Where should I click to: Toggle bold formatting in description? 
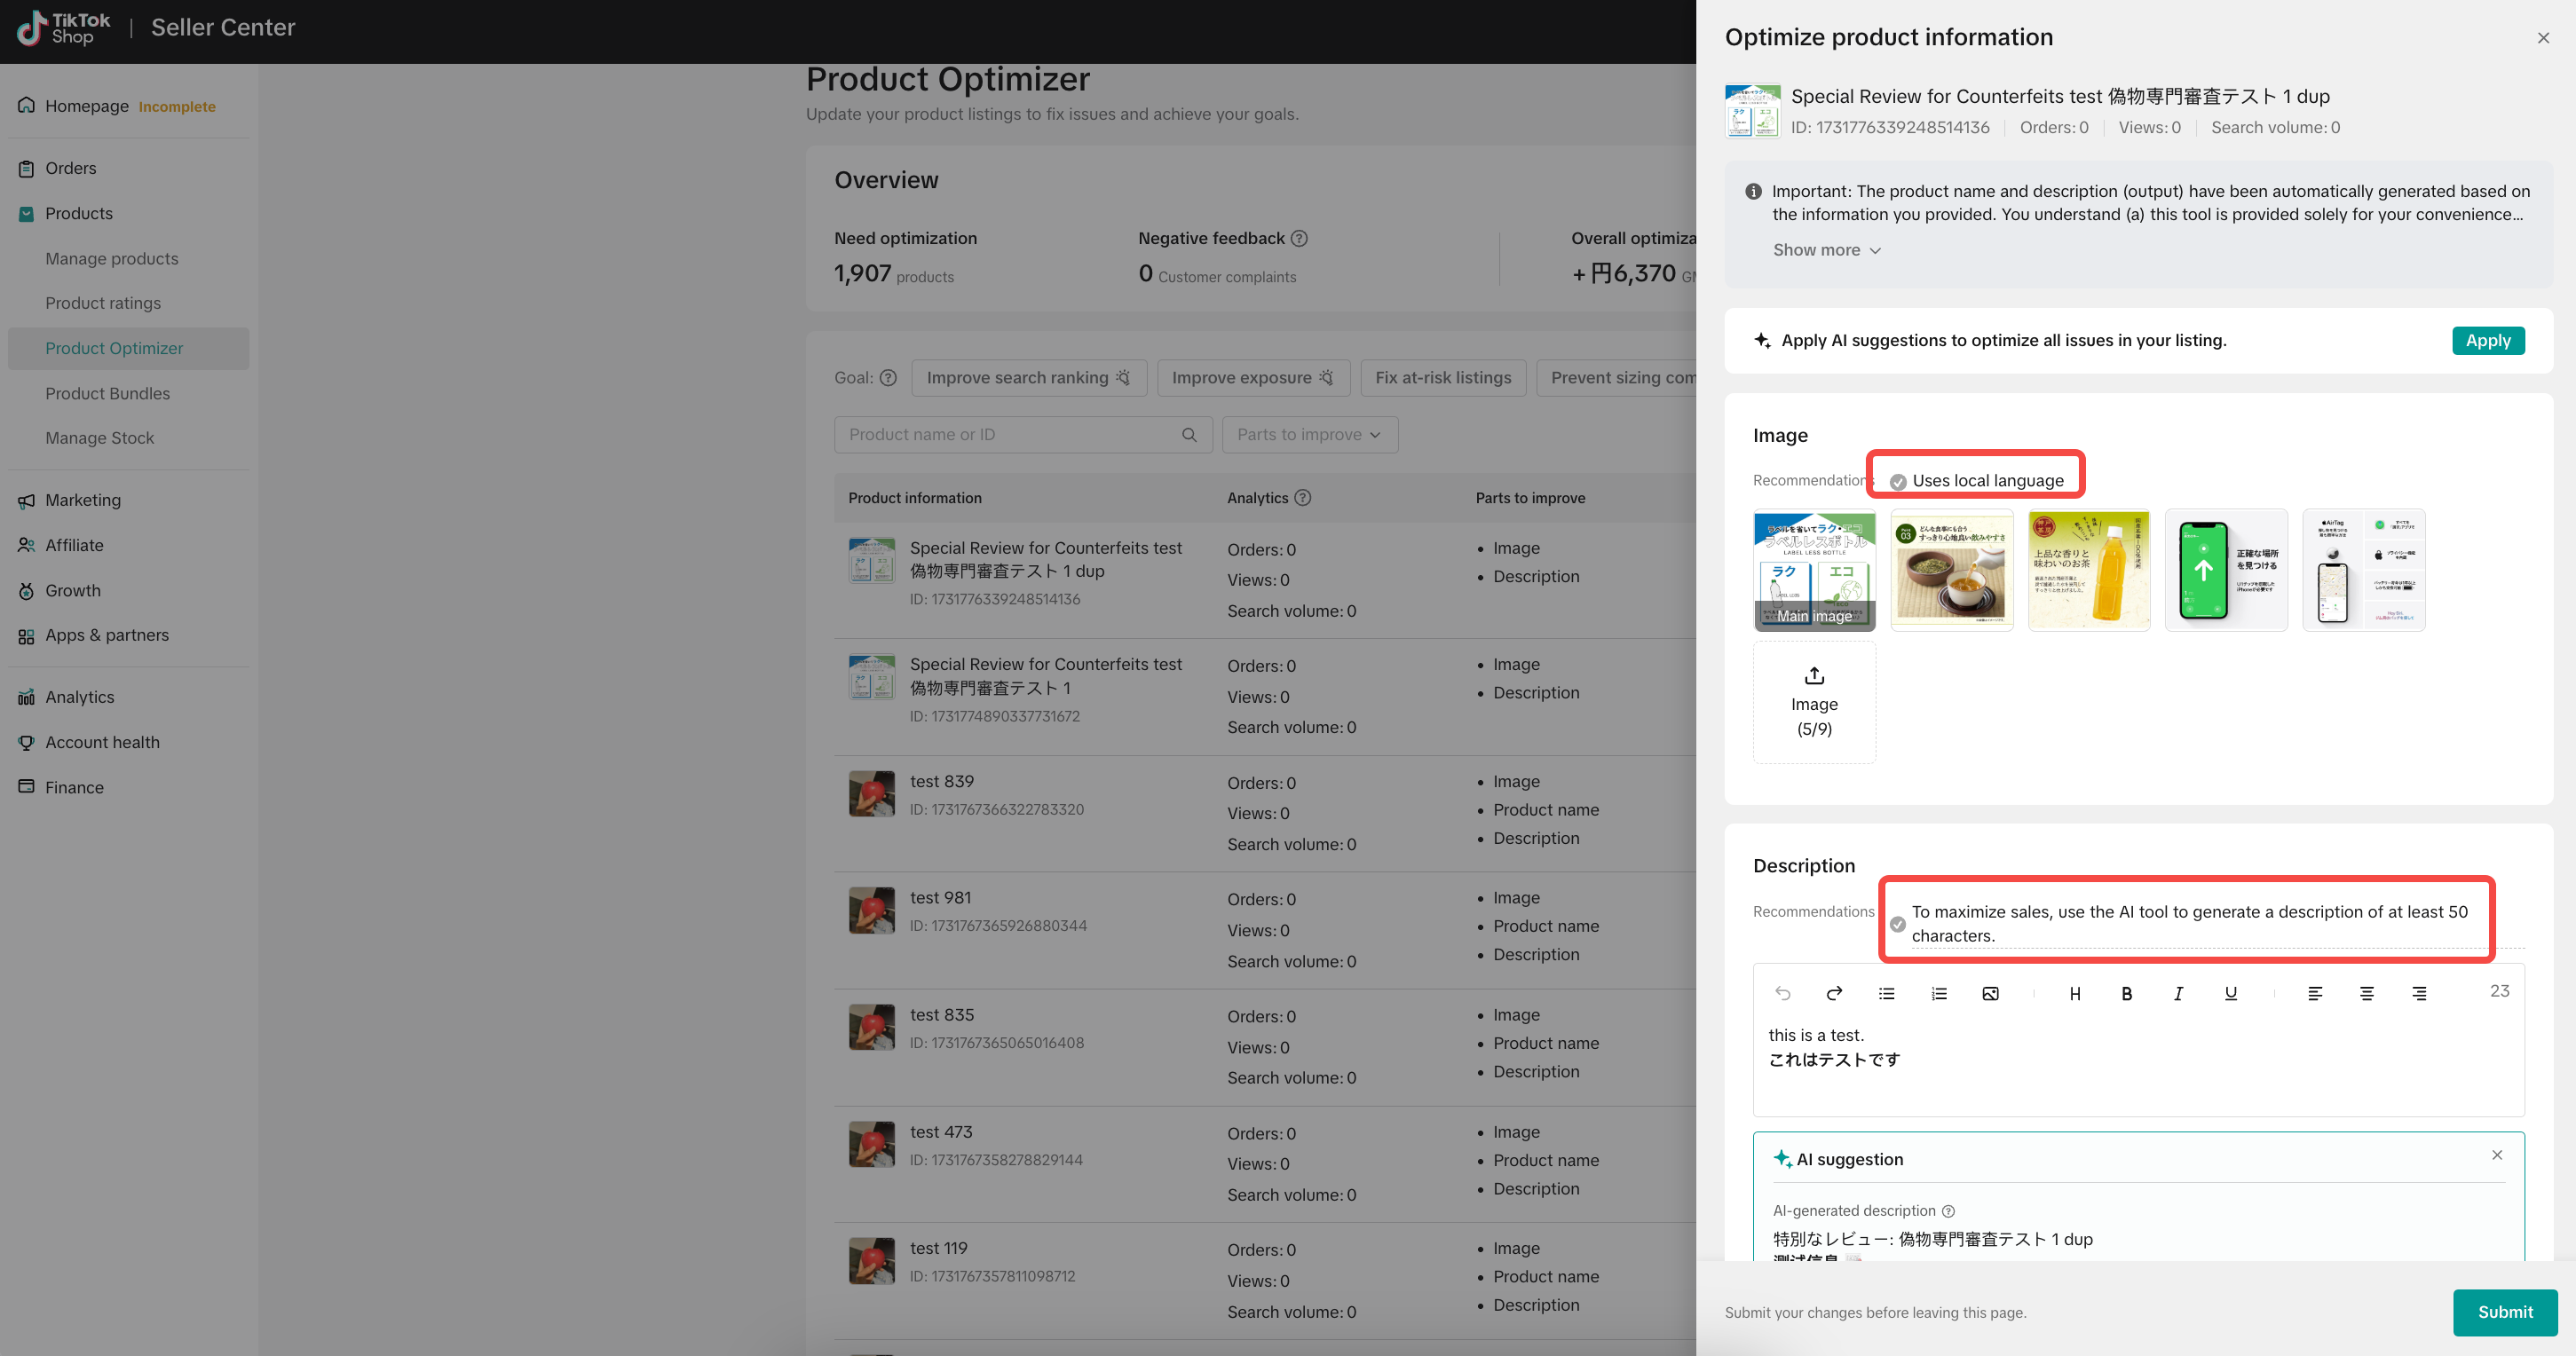tap(2127, 993)
